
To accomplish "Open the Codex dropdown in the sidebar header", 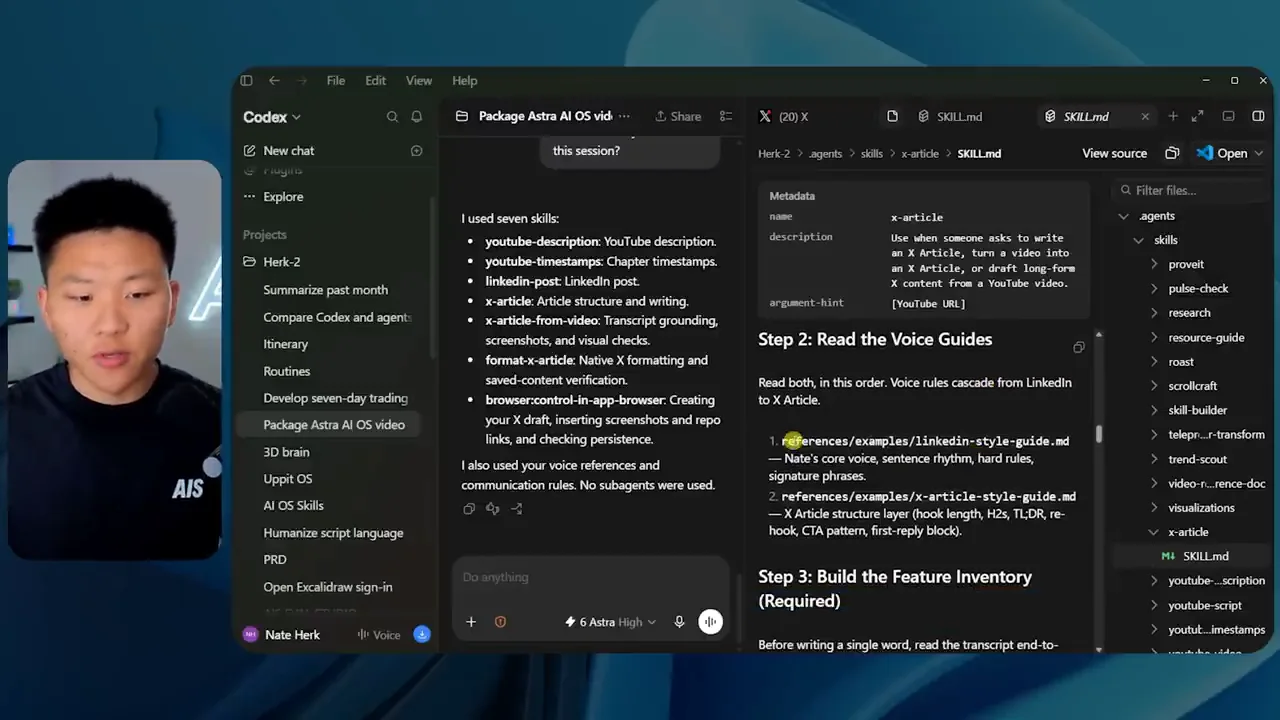I will [272, 117].
